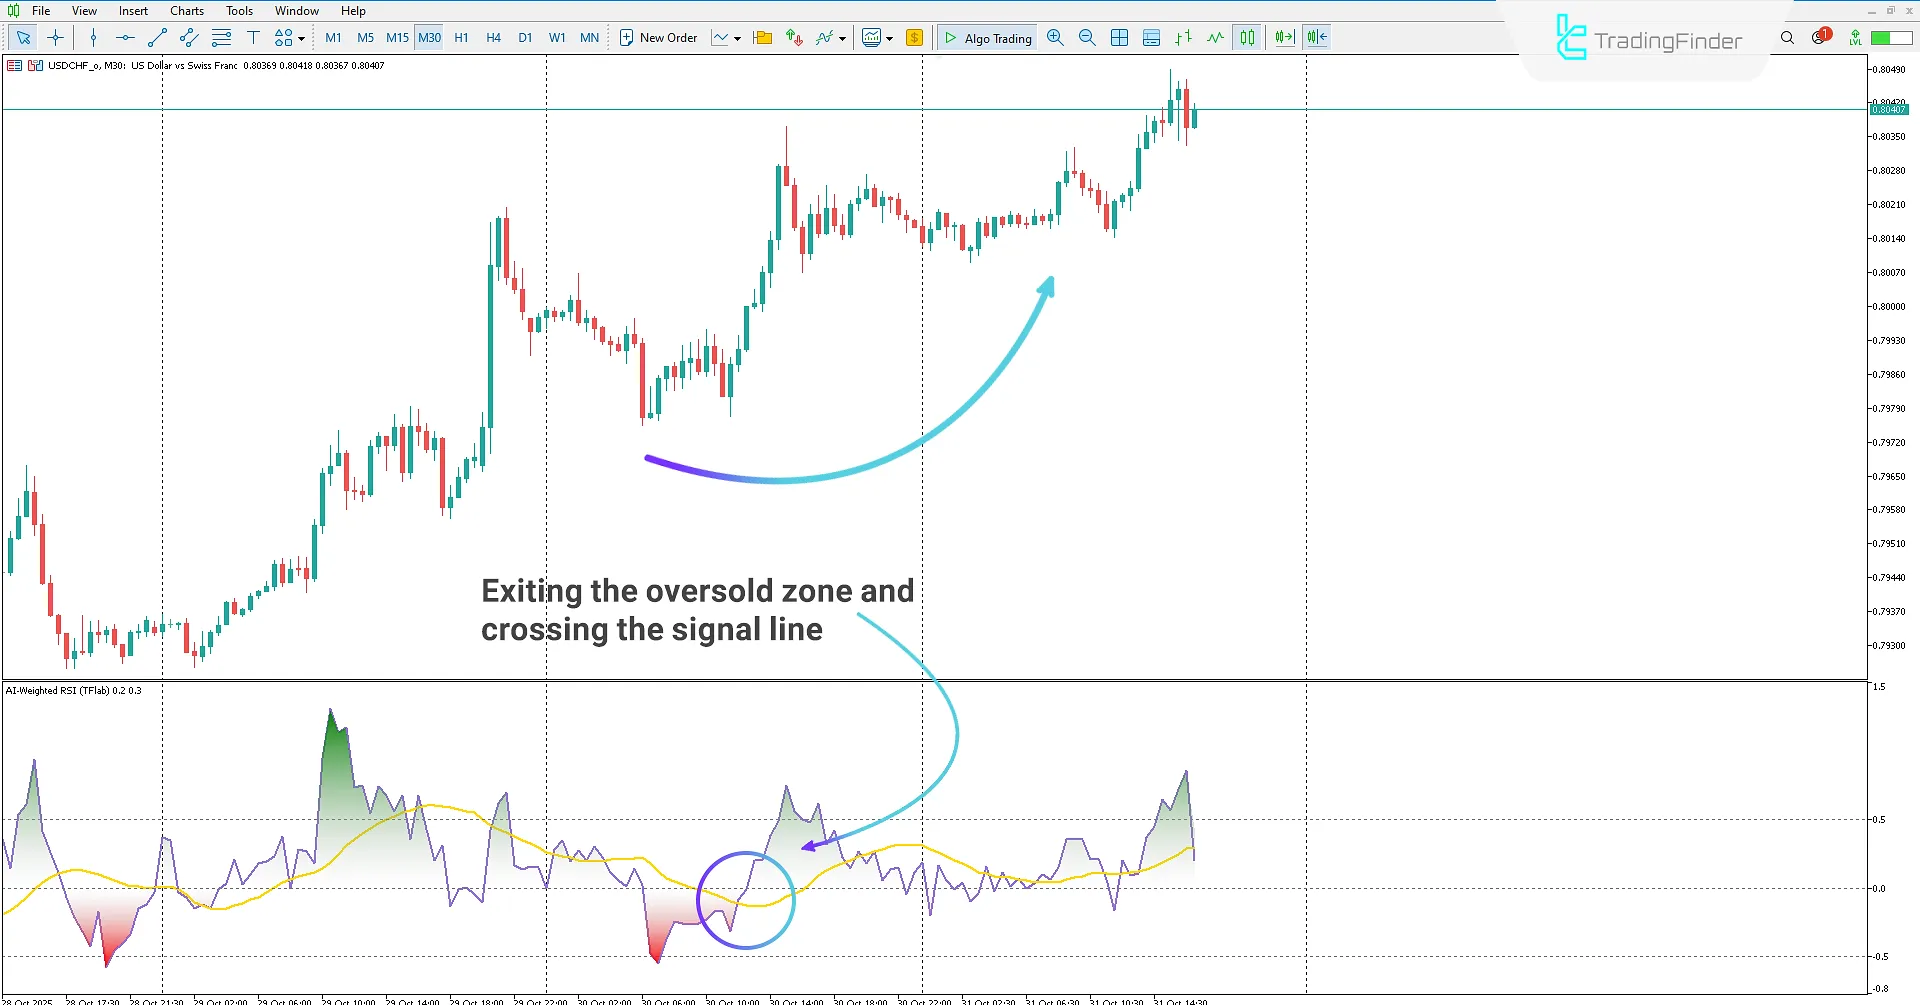Click the New Order button

pos(658,37)
